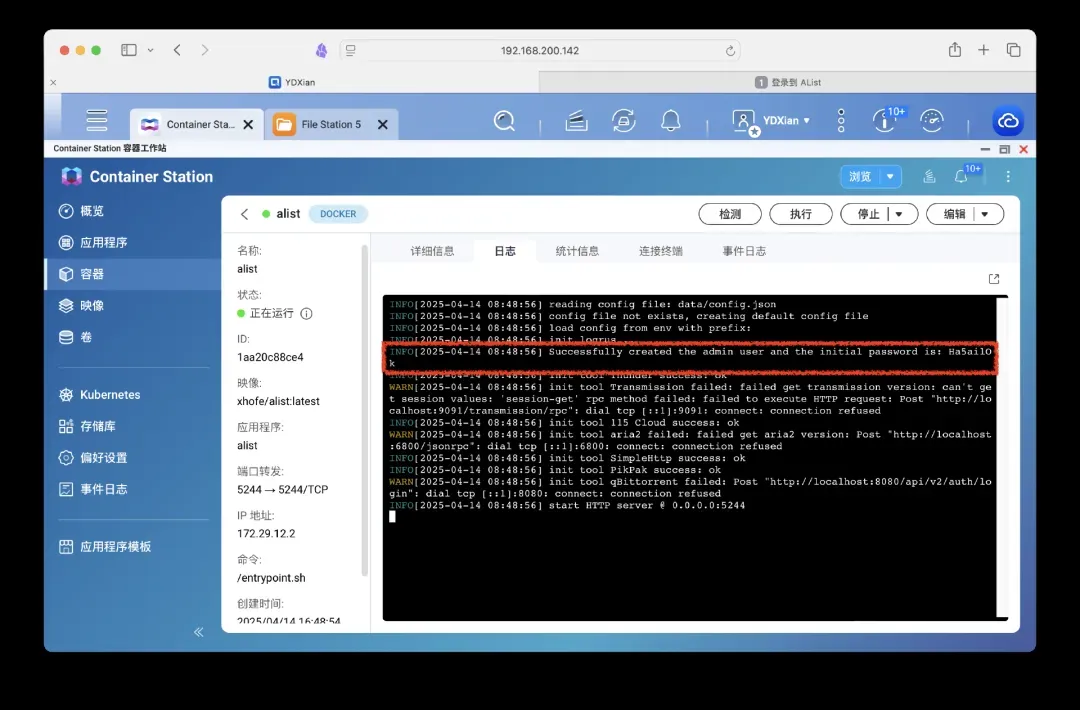This screenshot has height=710, width=1080.
Task: Open the QNAP main menu hamburger icon
Action: [x=97, y=121]
